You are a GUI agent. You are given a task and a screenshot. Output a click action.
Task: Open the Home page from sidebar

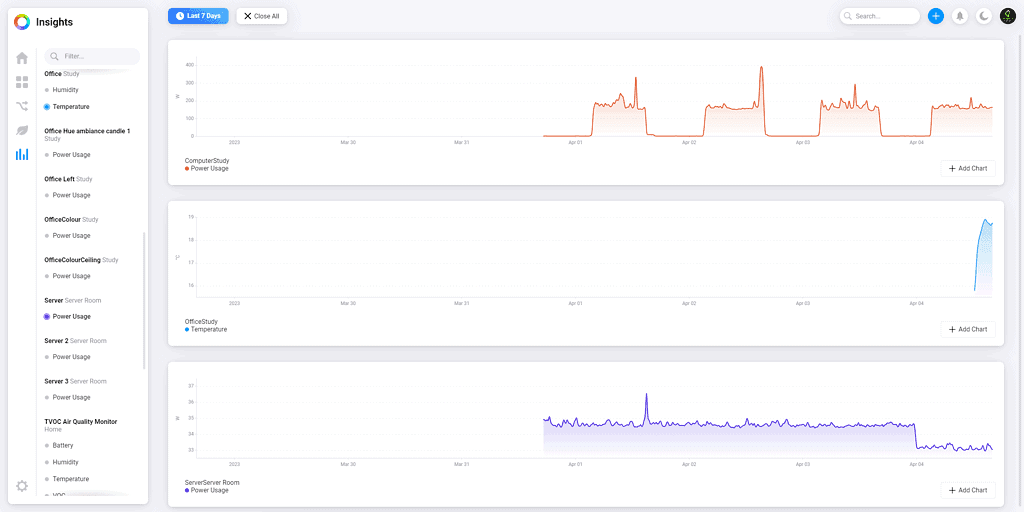tap(22, 58)
